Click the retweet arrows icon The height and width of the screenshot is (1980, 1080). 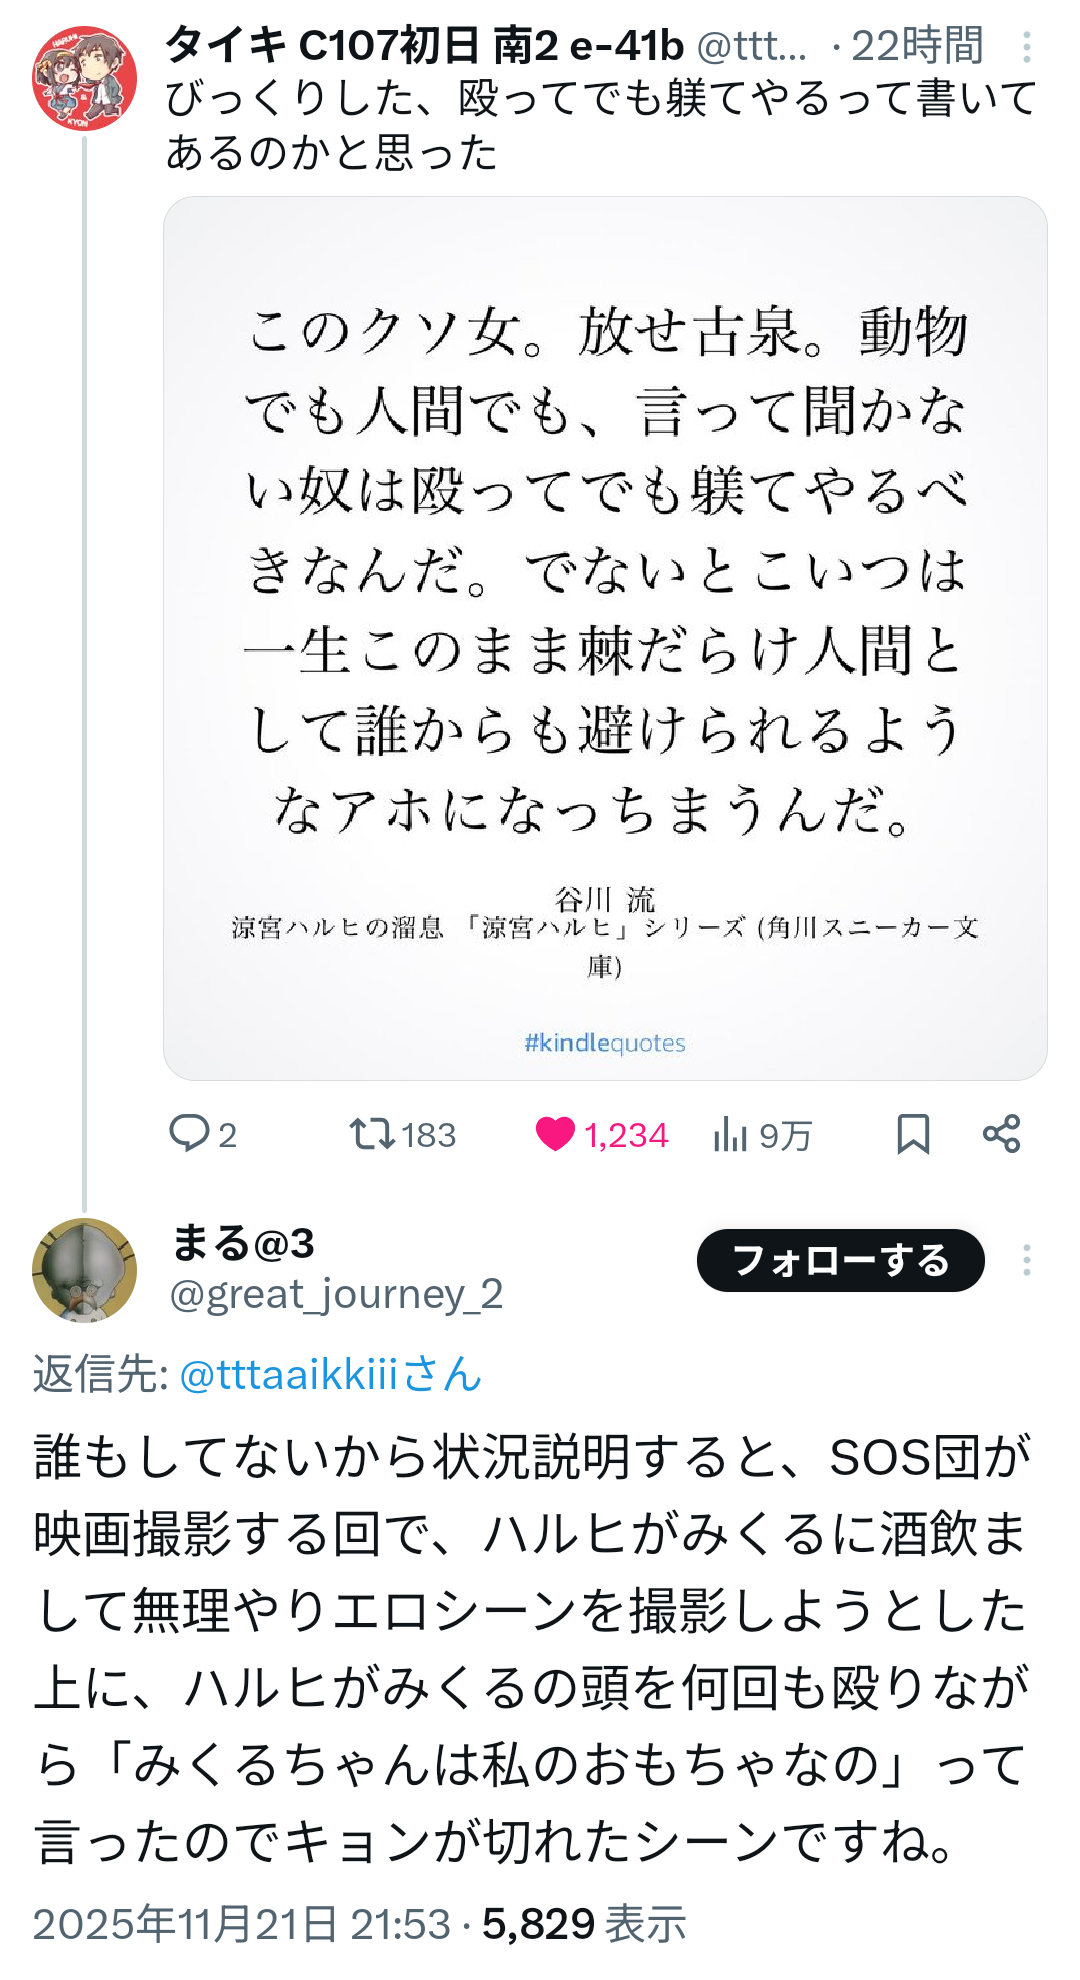pos(371,1134)
